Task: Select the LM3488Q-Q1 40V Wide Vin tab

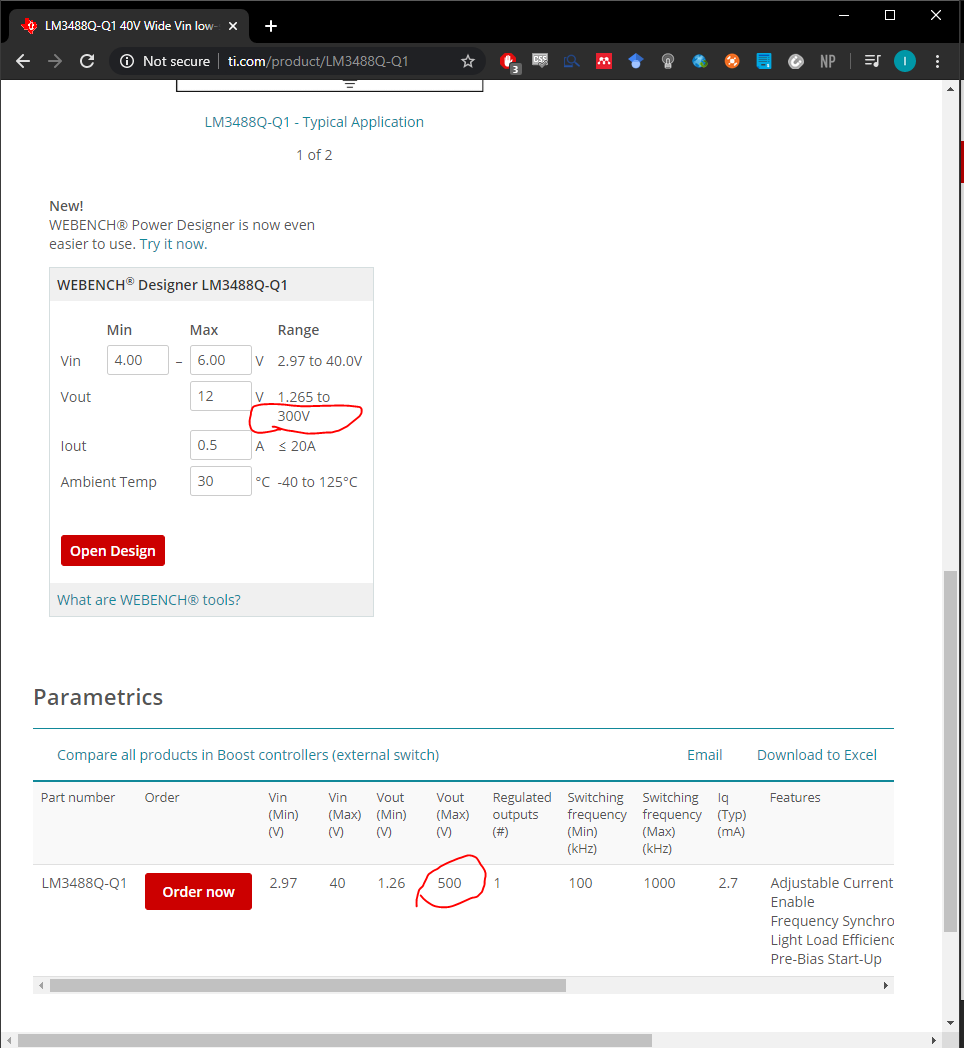Action: (x=129, y=26)
